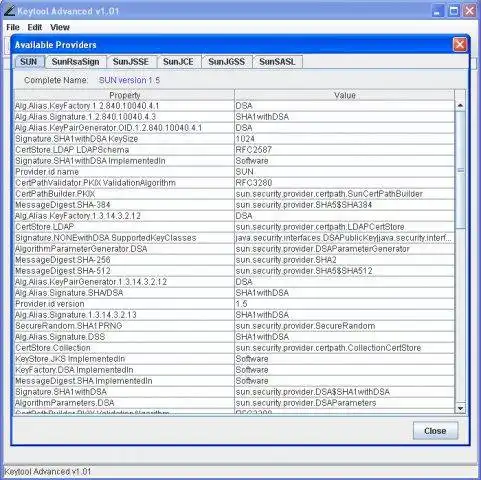Viewport: 481px width, 480px height.
Task: Select 'Signature.SHA1withDSA ImplementedIn' property
Action: [x=124, y=161]
